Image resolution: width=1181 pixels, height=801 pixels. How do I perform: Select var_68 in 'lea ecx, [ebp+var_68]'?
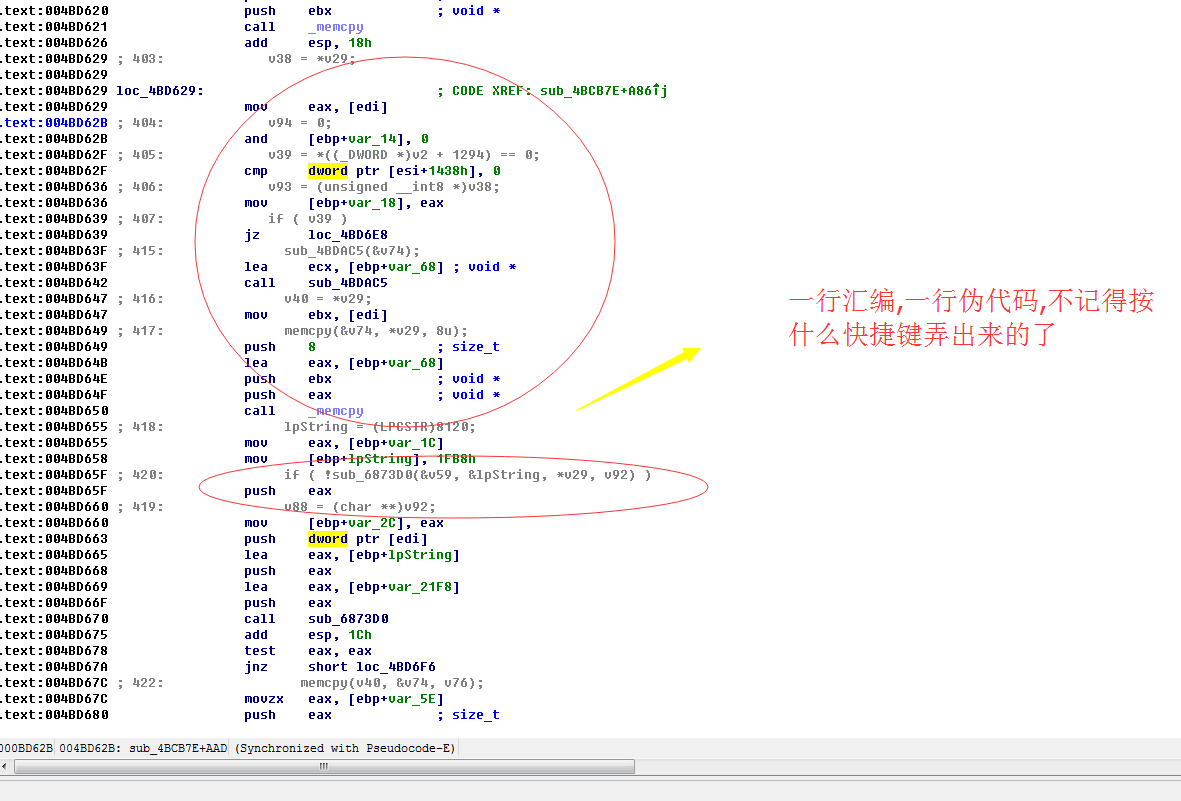(x=411, y=268)
